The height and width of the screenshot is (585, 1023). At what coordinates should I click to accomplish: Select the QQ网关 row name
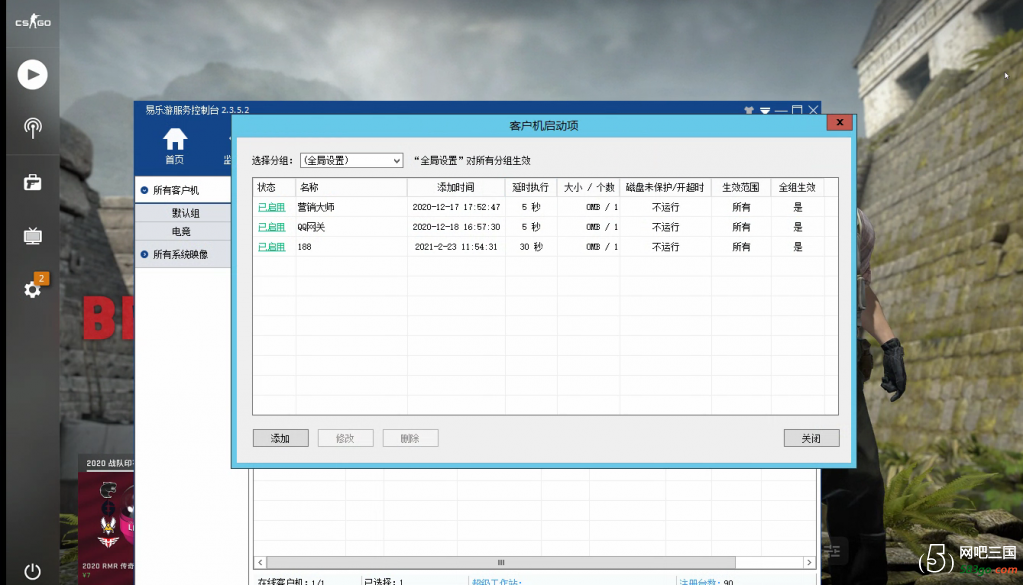[x=311, y=227]
